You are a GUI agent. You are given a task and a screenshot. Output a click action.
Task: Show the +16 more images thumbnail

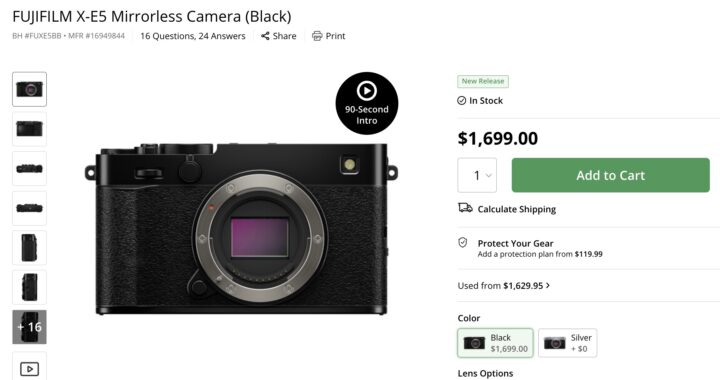[x=29, y=327]
